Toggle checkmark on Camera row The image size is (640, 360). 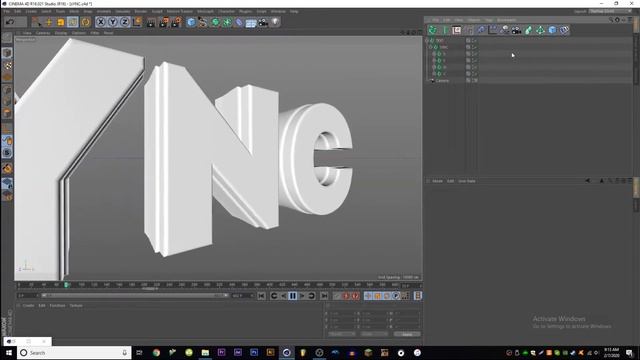475,80
